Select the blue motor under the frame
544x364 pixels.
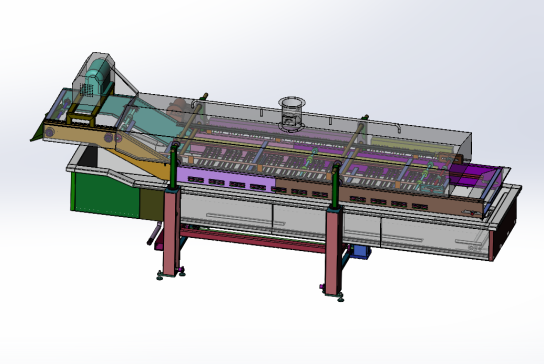(360, 252)
